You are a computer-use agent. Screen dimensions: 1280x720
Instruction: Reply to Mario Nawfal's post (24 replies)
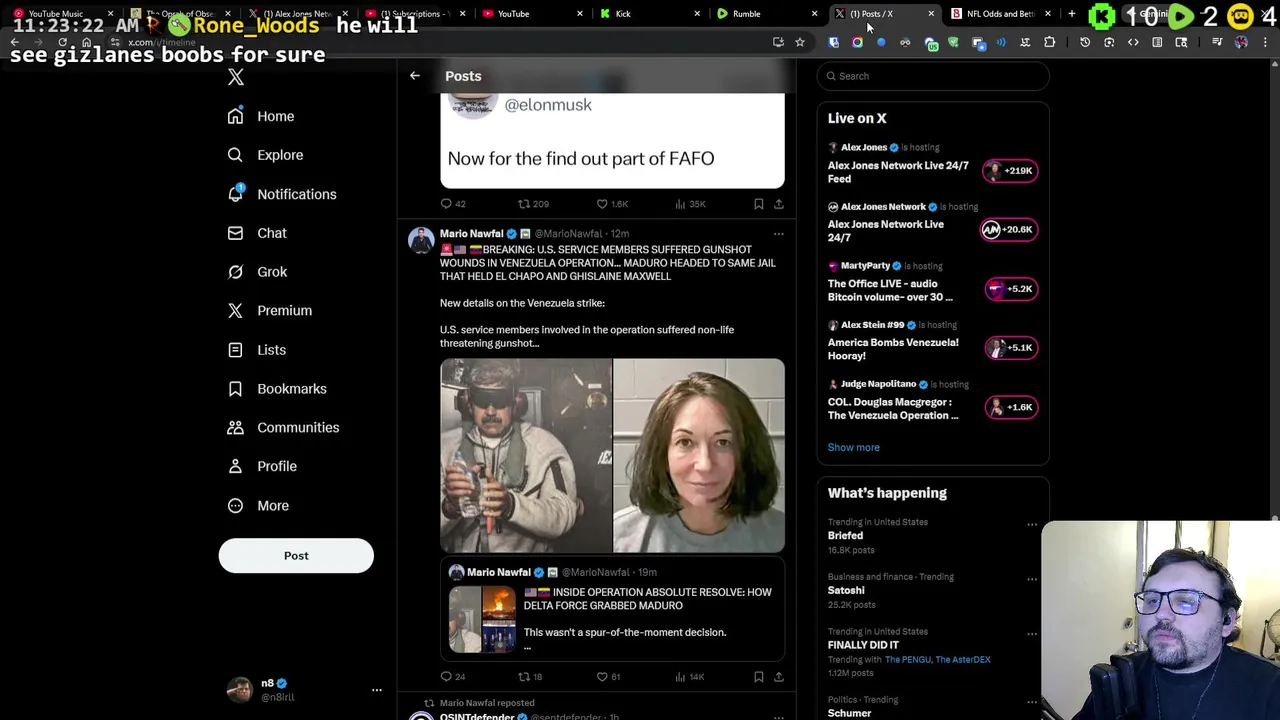click(x=453, y=677)
